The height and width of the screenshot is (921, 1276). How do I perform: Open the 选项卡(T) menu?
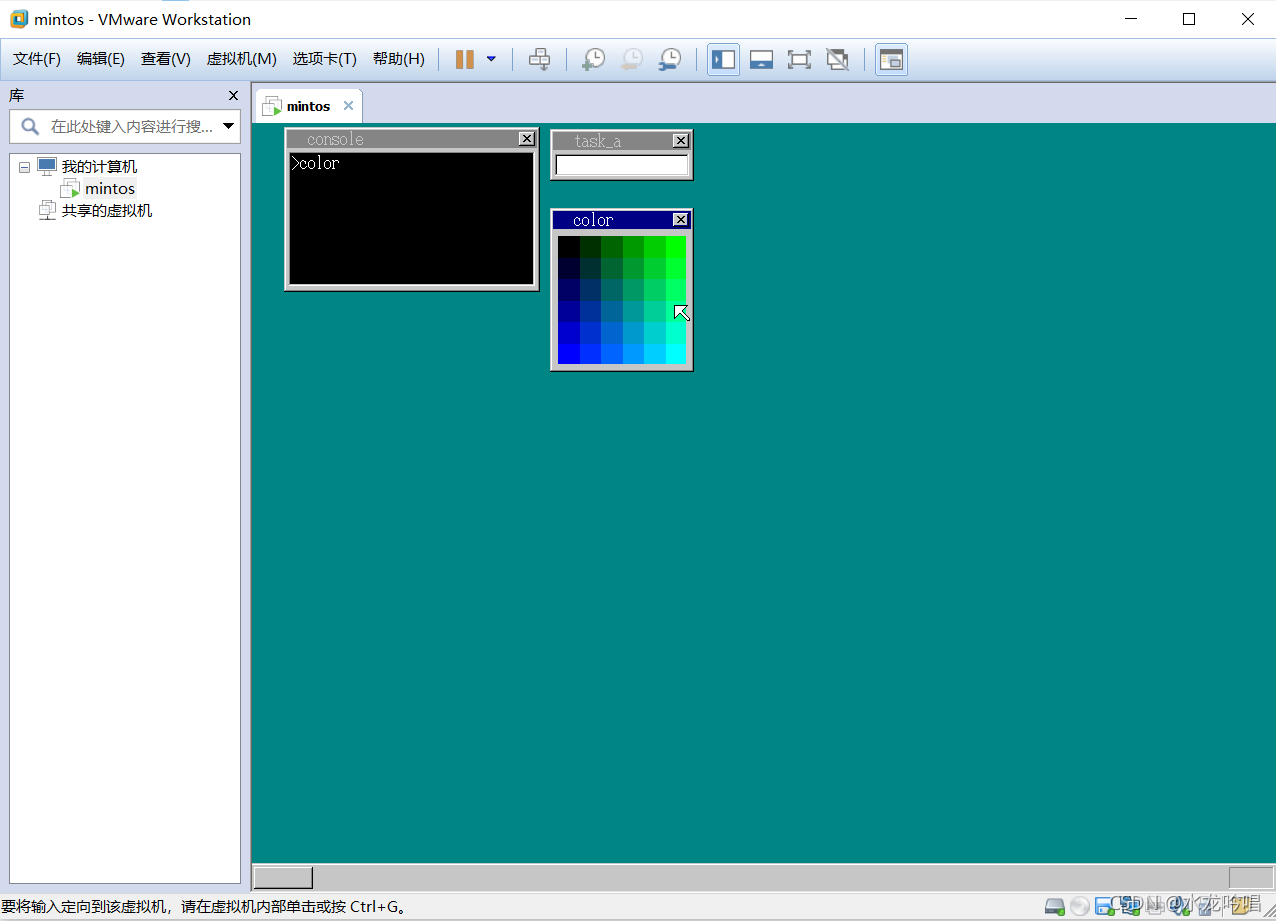[x=325, y=59]
